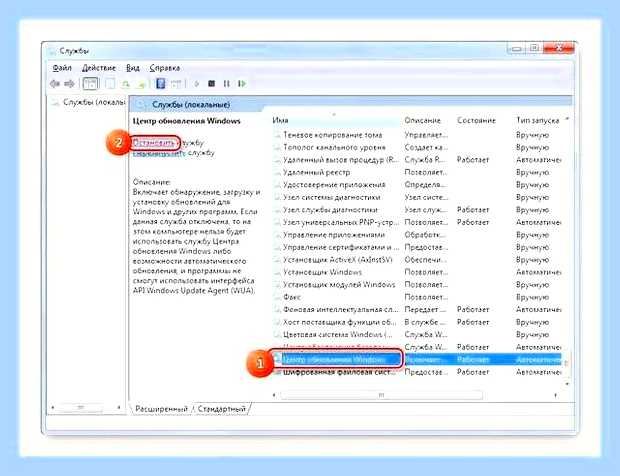The width and height of the screenshot is (620, 476).
Task: Click the service icon next to Факс
Action: click(278, 297)
